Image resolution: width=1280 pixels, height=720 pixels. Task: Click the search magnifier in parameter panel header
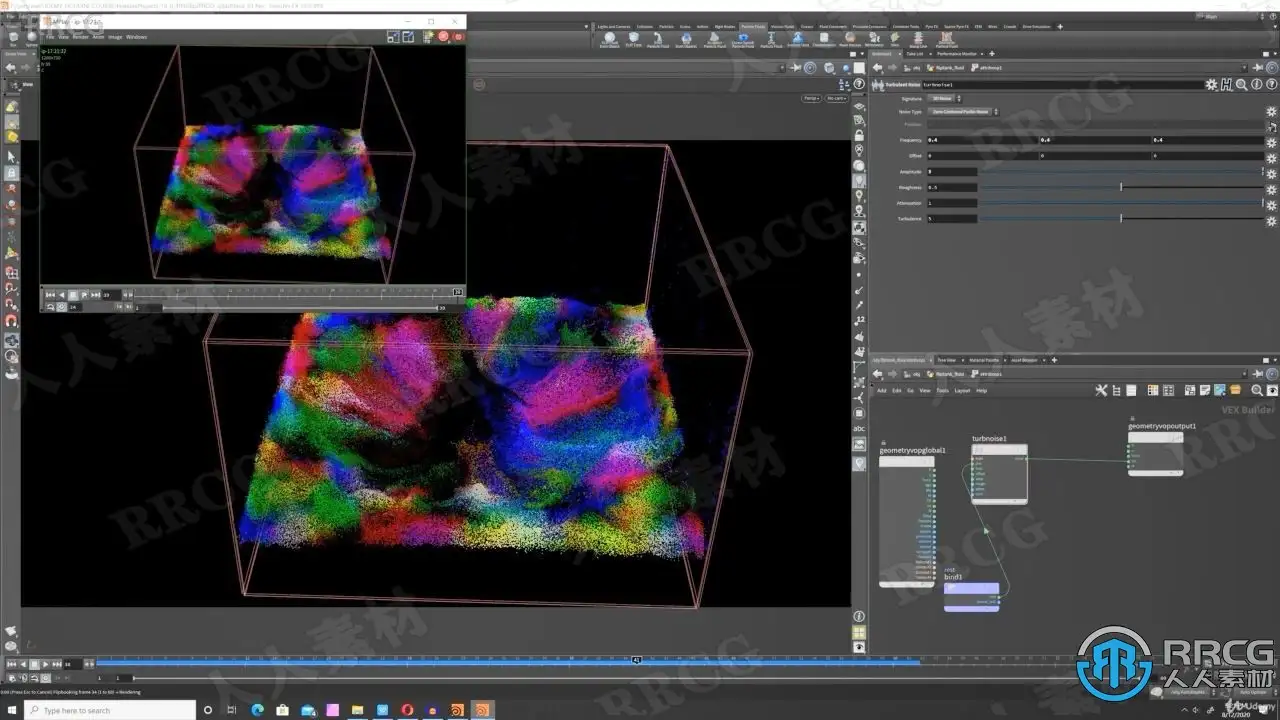pyautogui.click(x=1241, y=85)
